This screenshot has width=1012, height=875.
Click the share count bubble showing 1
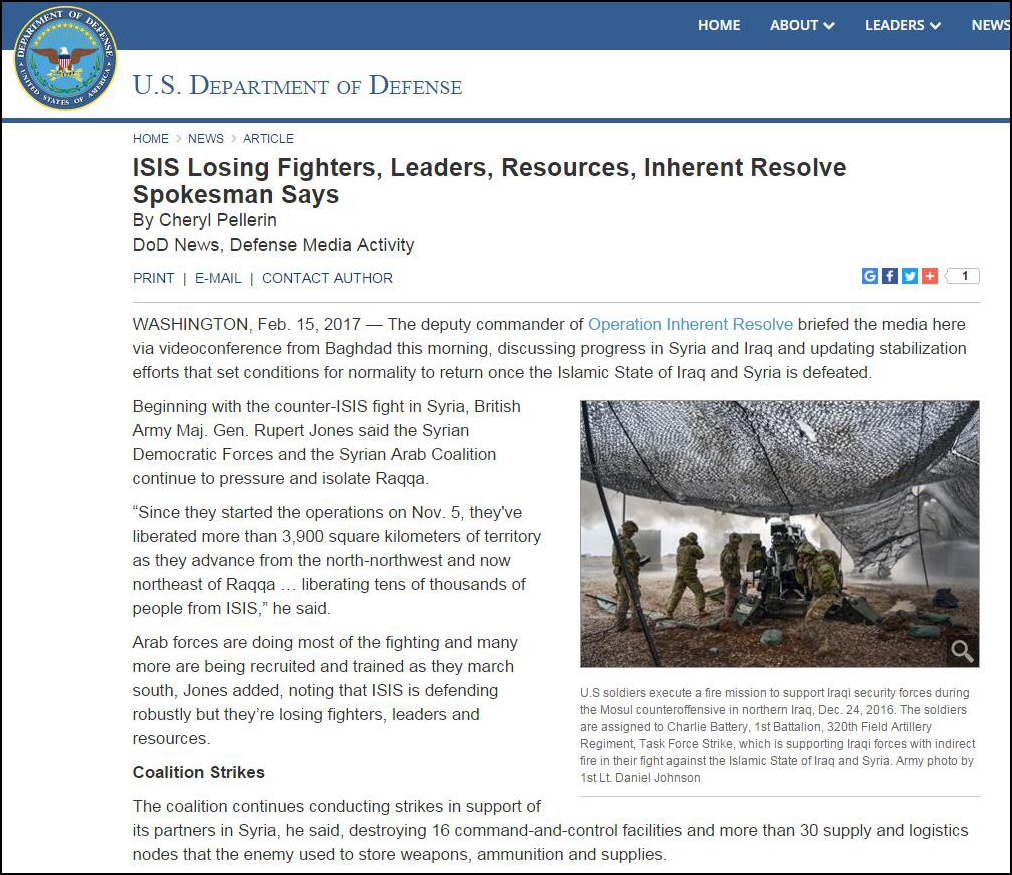pos(963,276)
